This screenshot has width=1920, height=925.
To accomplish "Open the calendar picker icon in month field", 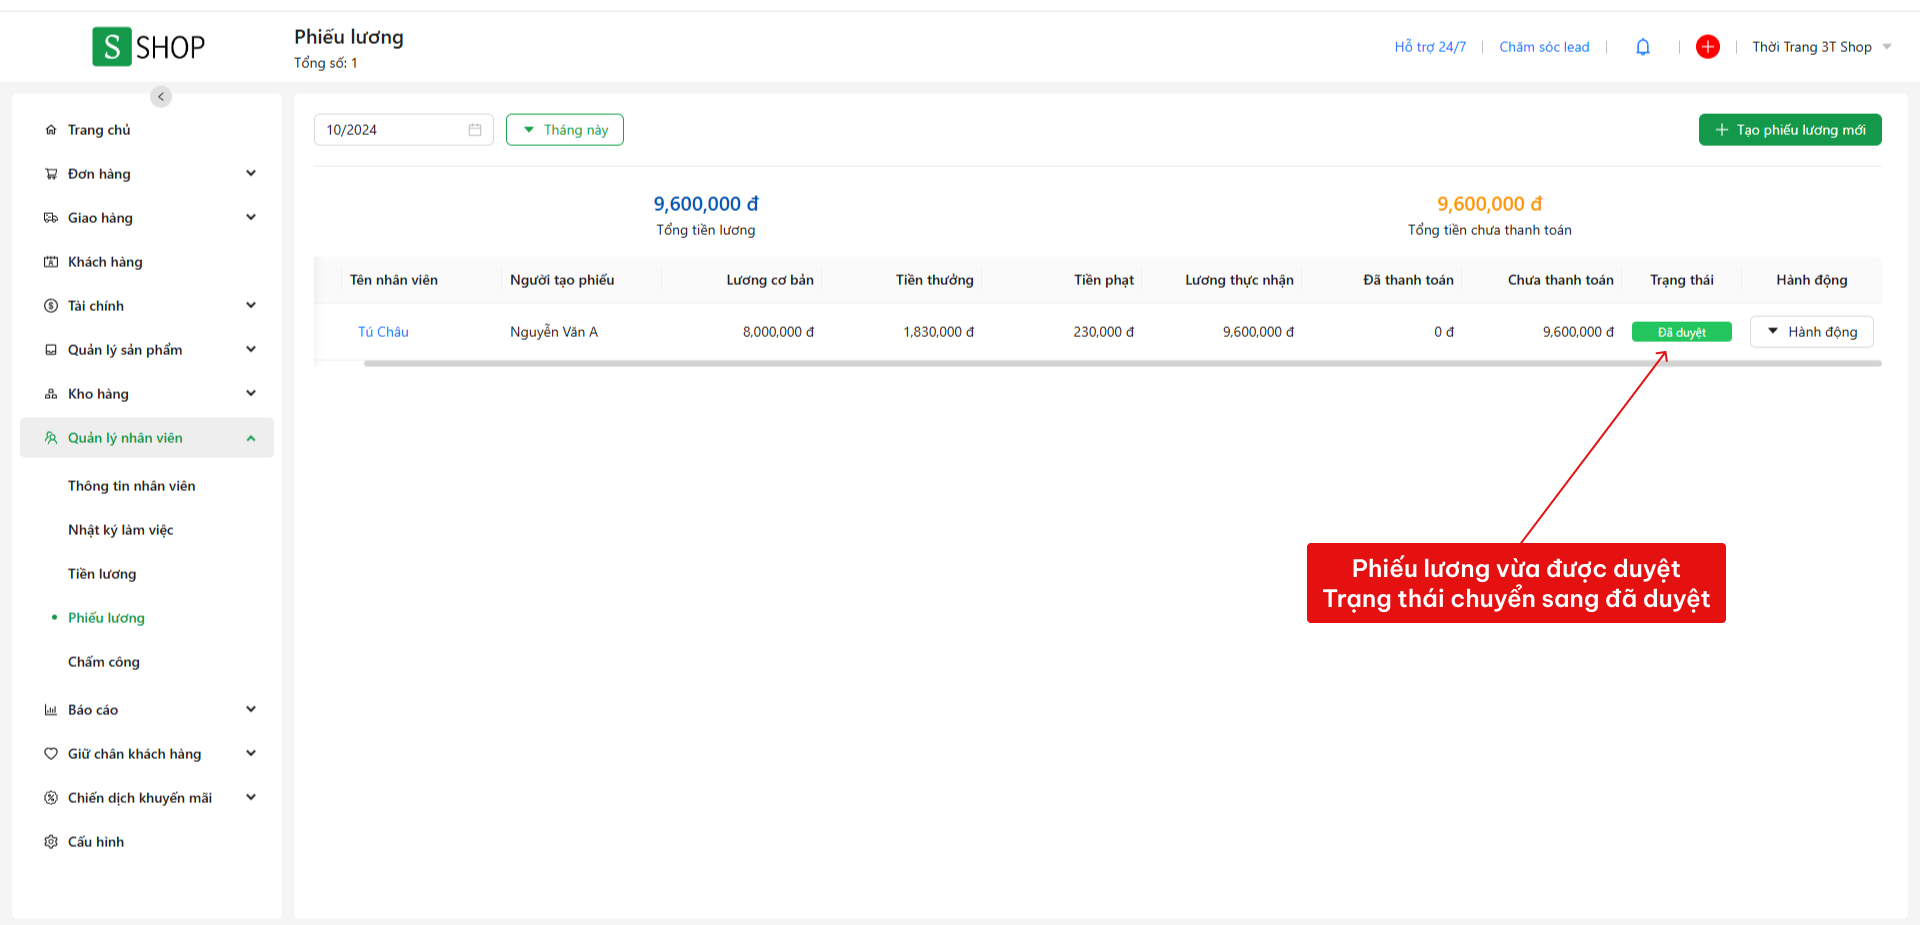I will pyautogui.click(x=475, y=130).
